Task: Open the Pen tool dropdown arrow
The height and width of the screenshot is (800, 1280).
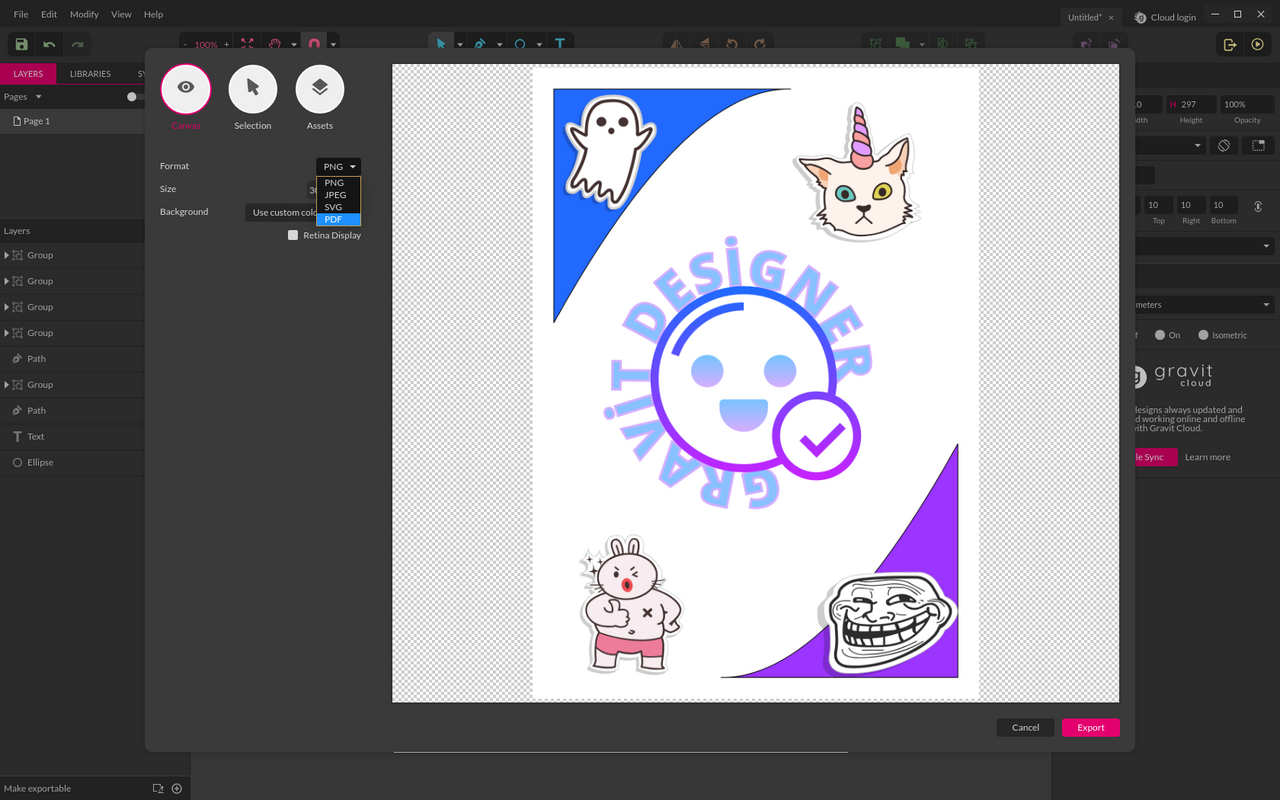Action: 499,44
